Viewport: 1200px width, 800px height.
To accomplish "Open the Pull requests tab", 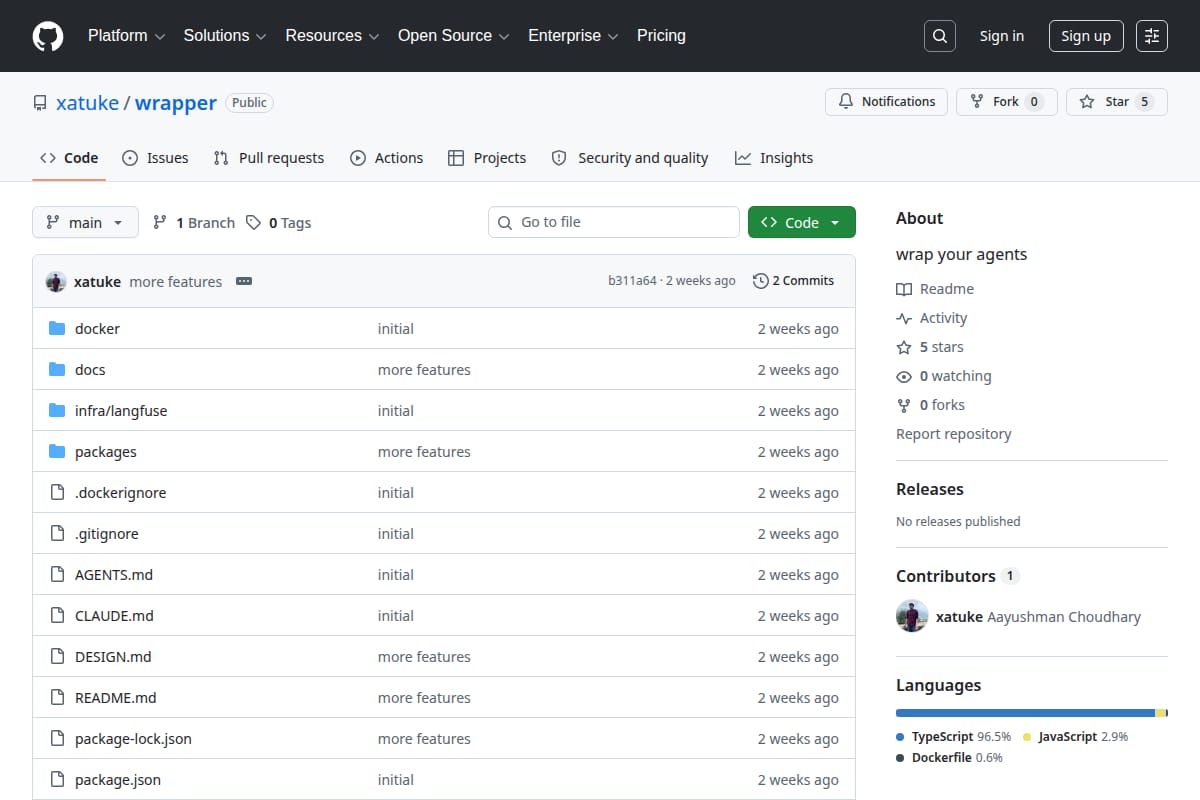I will (269, 158).
